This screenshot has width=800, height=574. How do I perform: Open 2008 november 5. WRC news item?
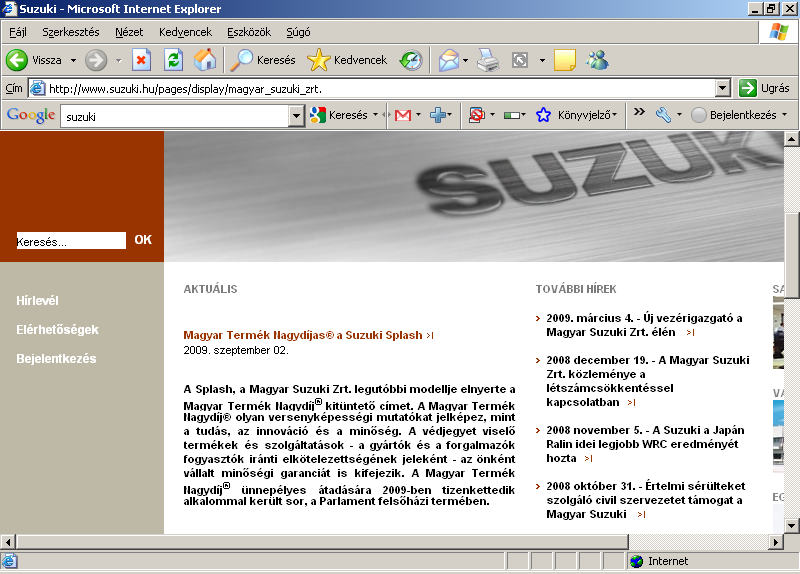[645, 444]
